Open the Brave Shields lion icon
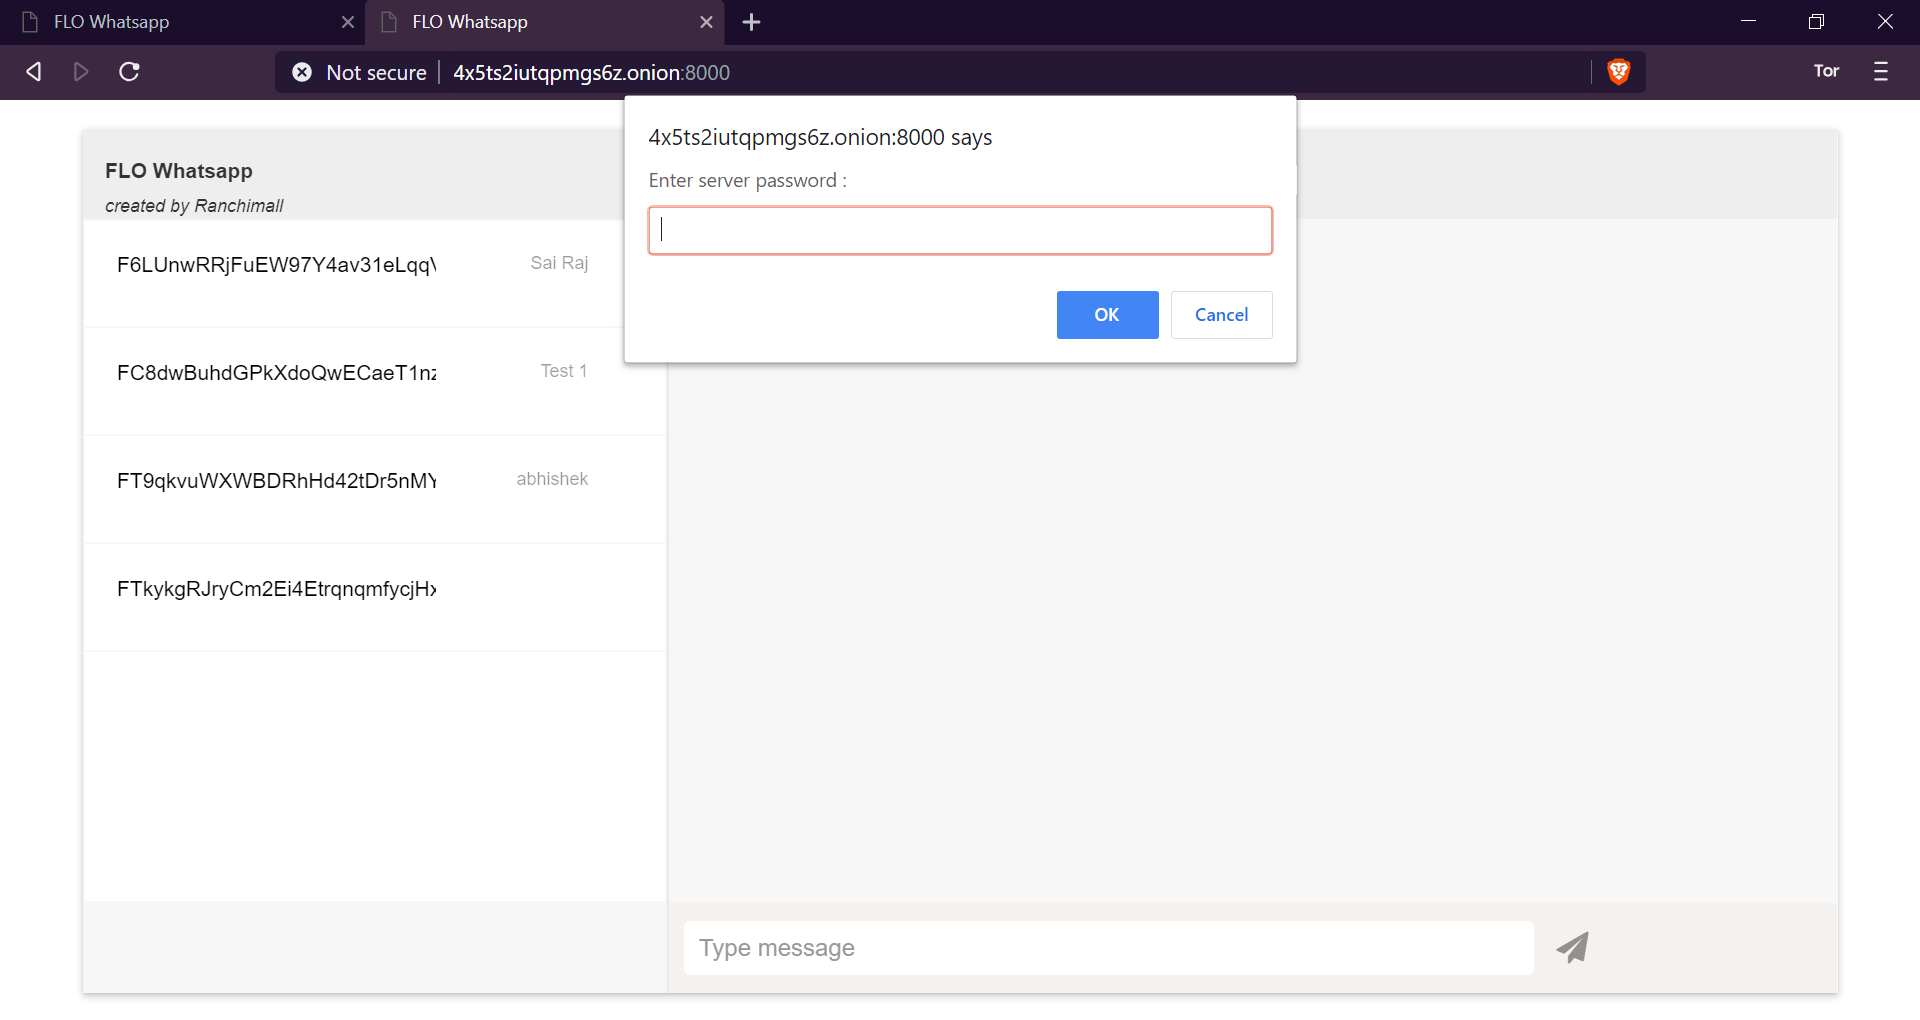Viewport: 1920px width, 1020px height. coord(1618,72)
